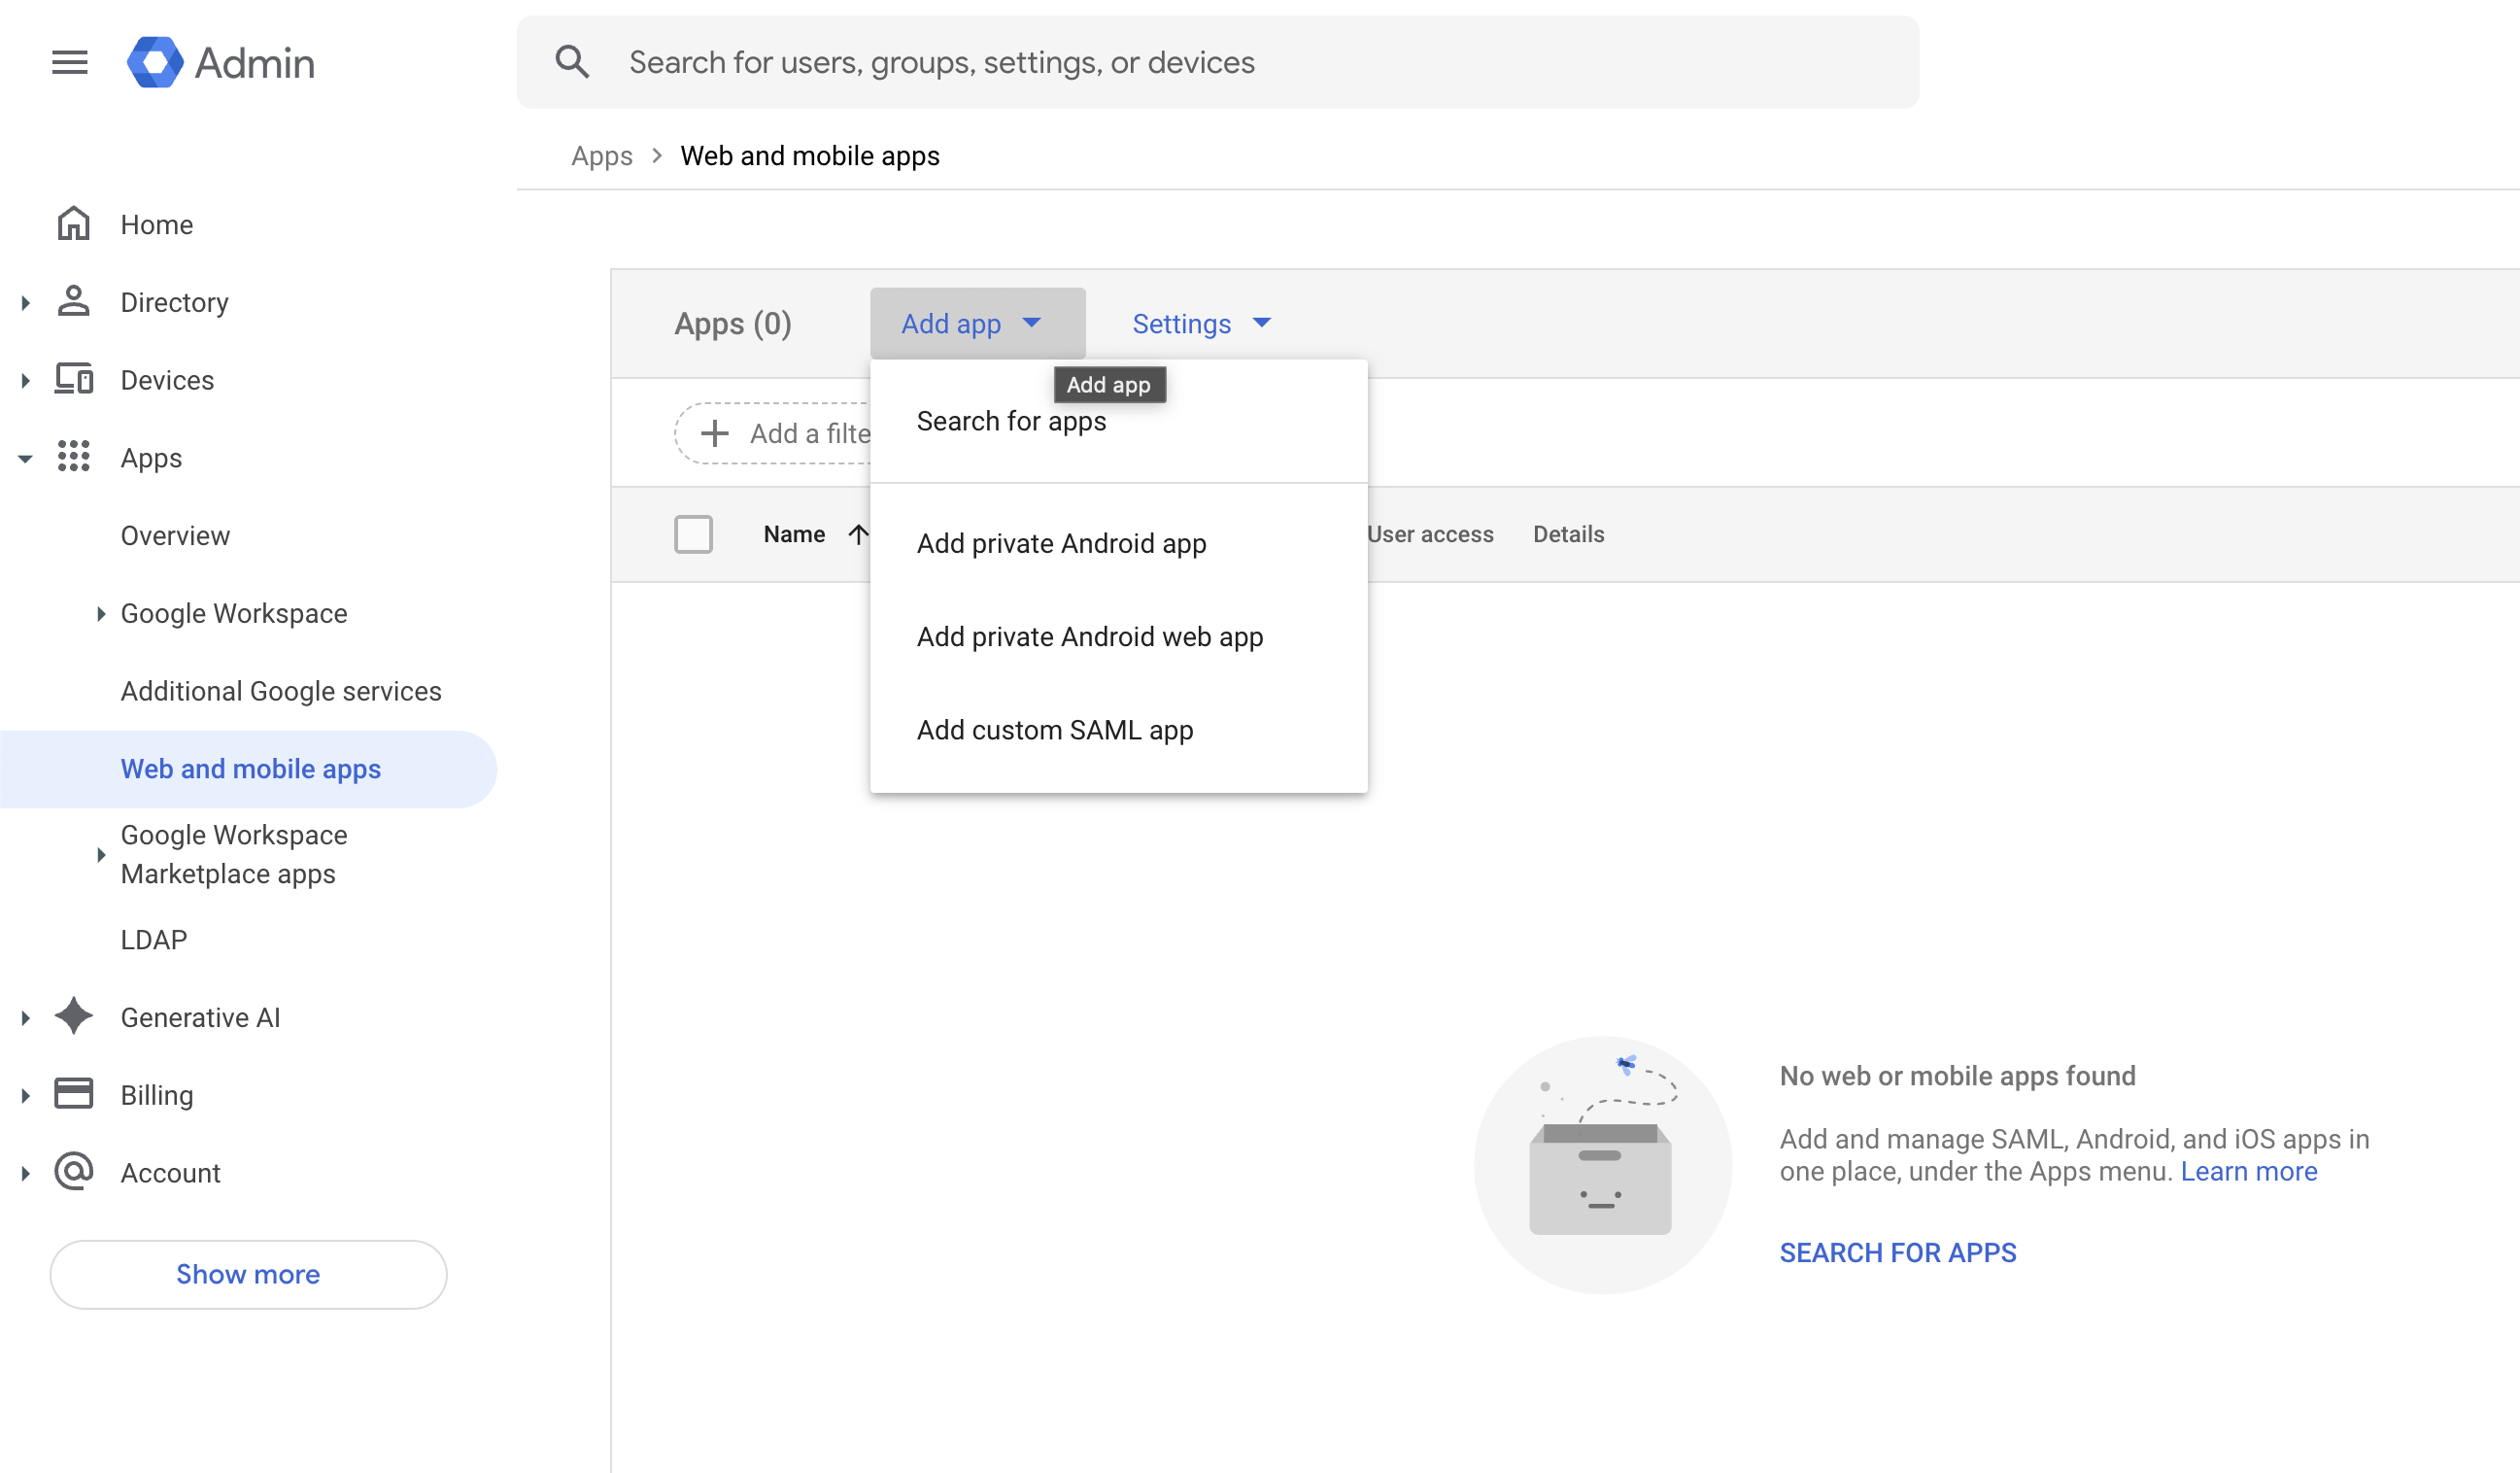Choose Search for apps menu item

pos(1118,421)
